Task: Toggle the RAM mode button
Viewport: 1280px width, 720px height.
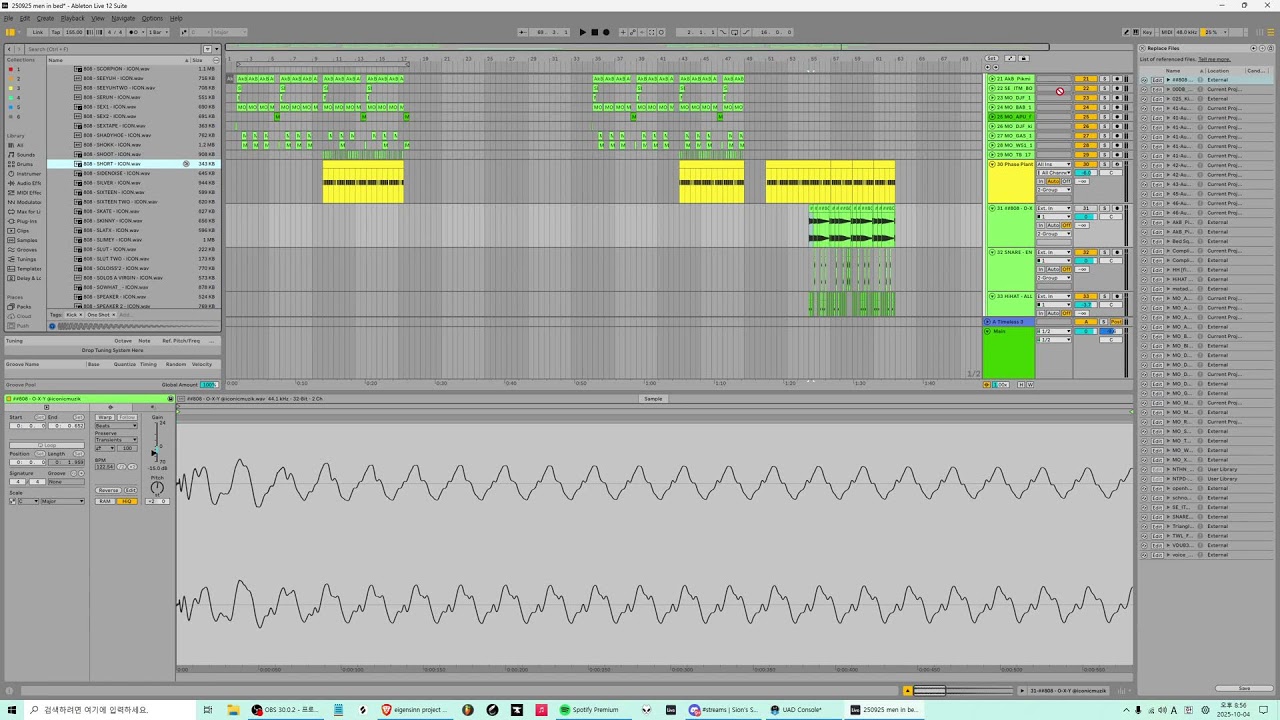Action: tap(105, 501)
